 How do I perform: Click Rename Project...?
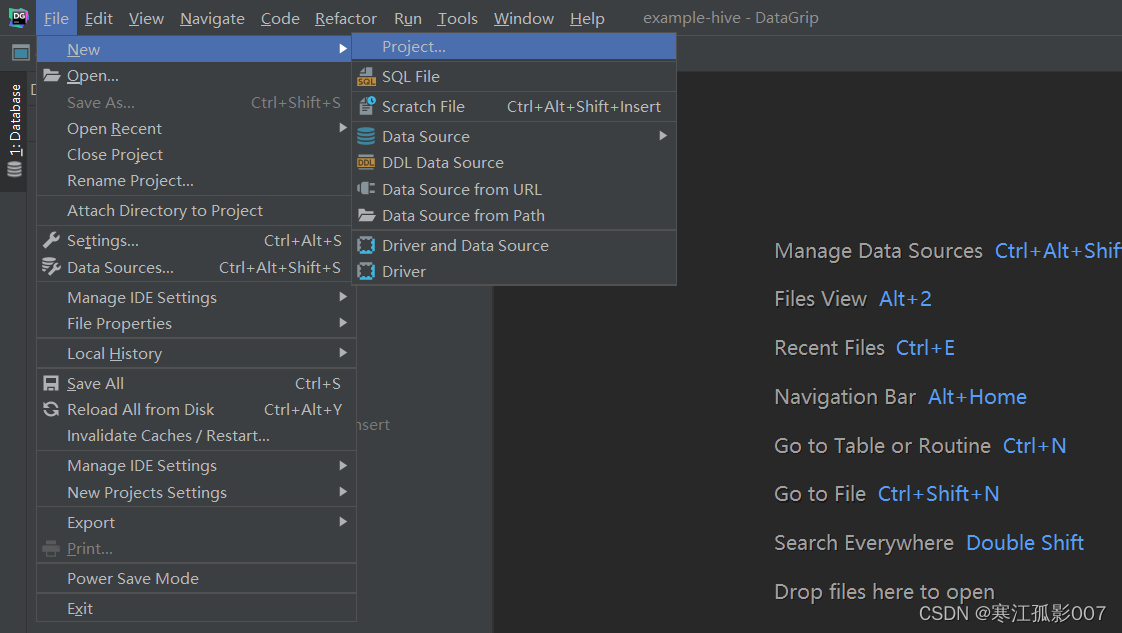click(x=194, y=180)
